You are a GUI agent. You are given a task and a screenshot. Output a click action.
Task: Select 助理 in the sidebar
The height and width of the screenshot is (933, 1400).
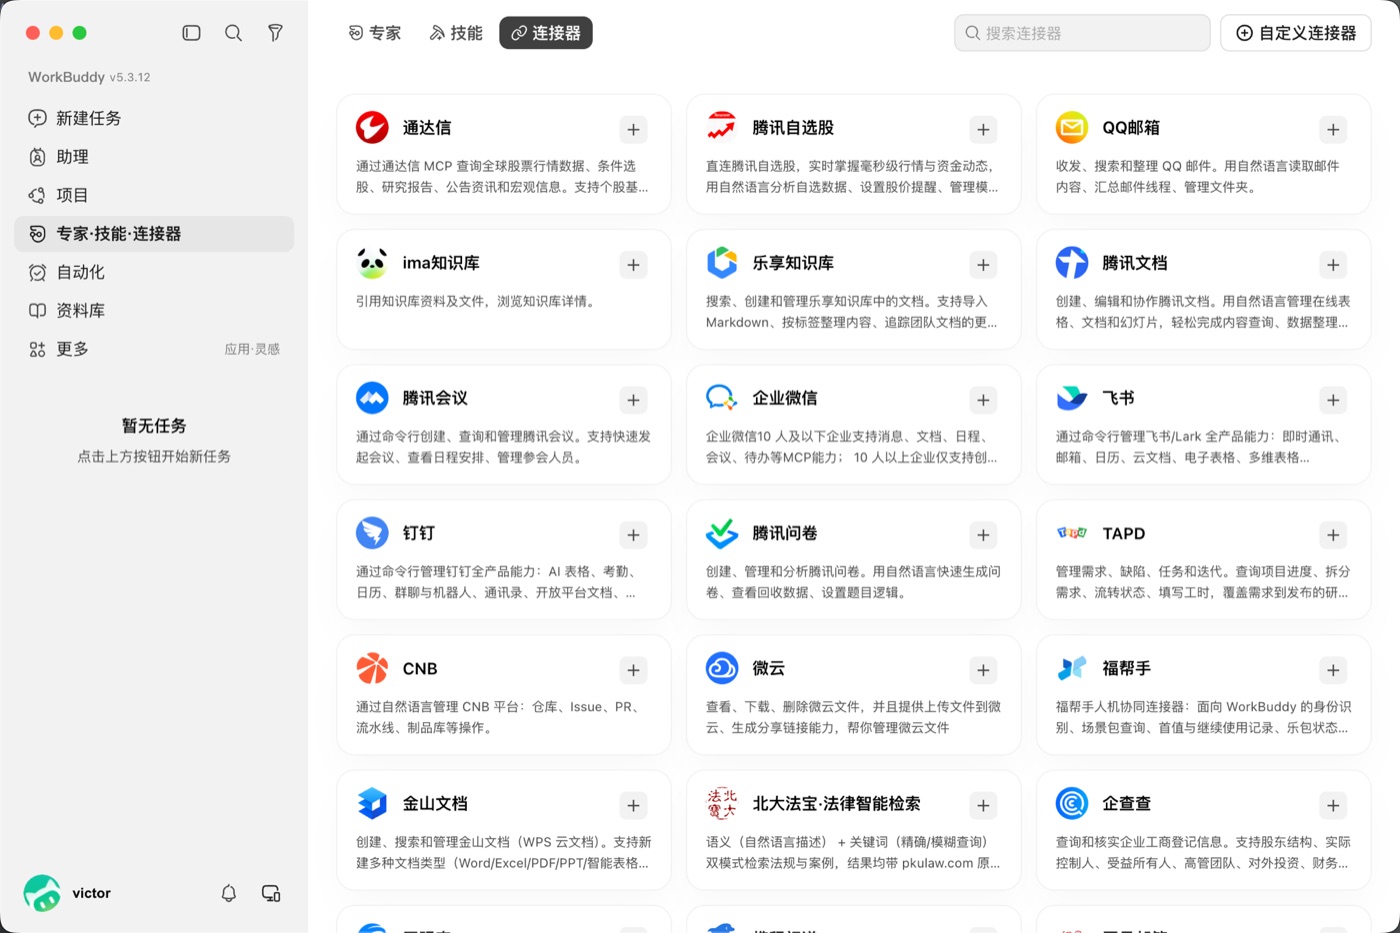154,157
